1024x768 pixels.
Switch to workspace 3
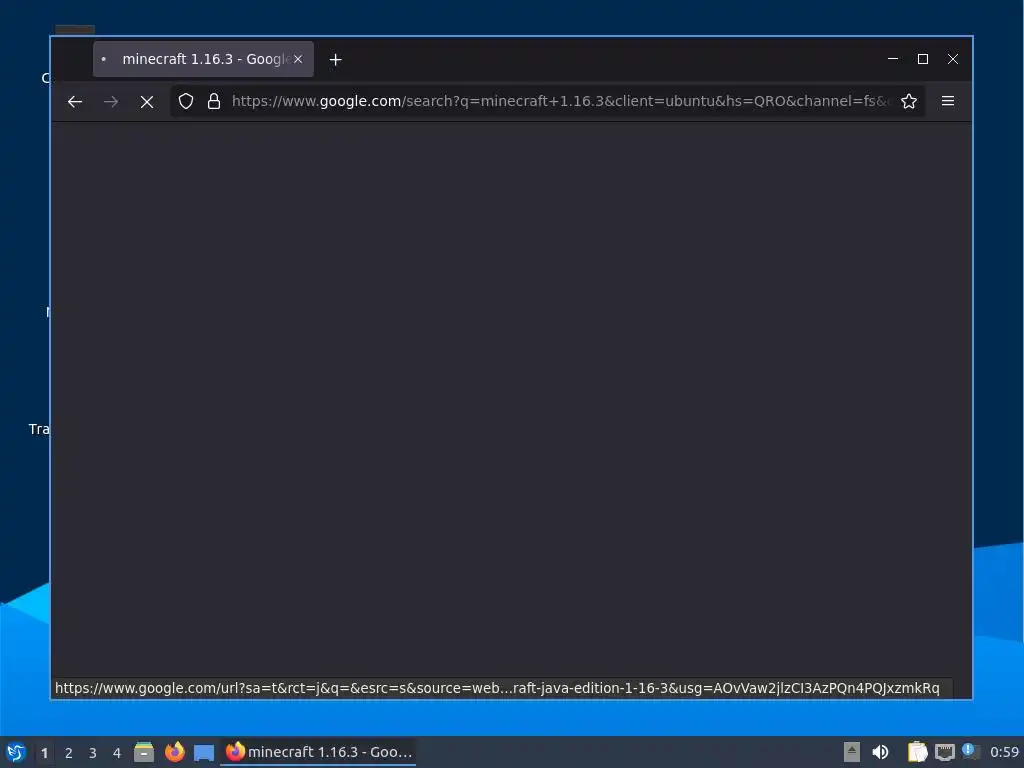point(93,752)
